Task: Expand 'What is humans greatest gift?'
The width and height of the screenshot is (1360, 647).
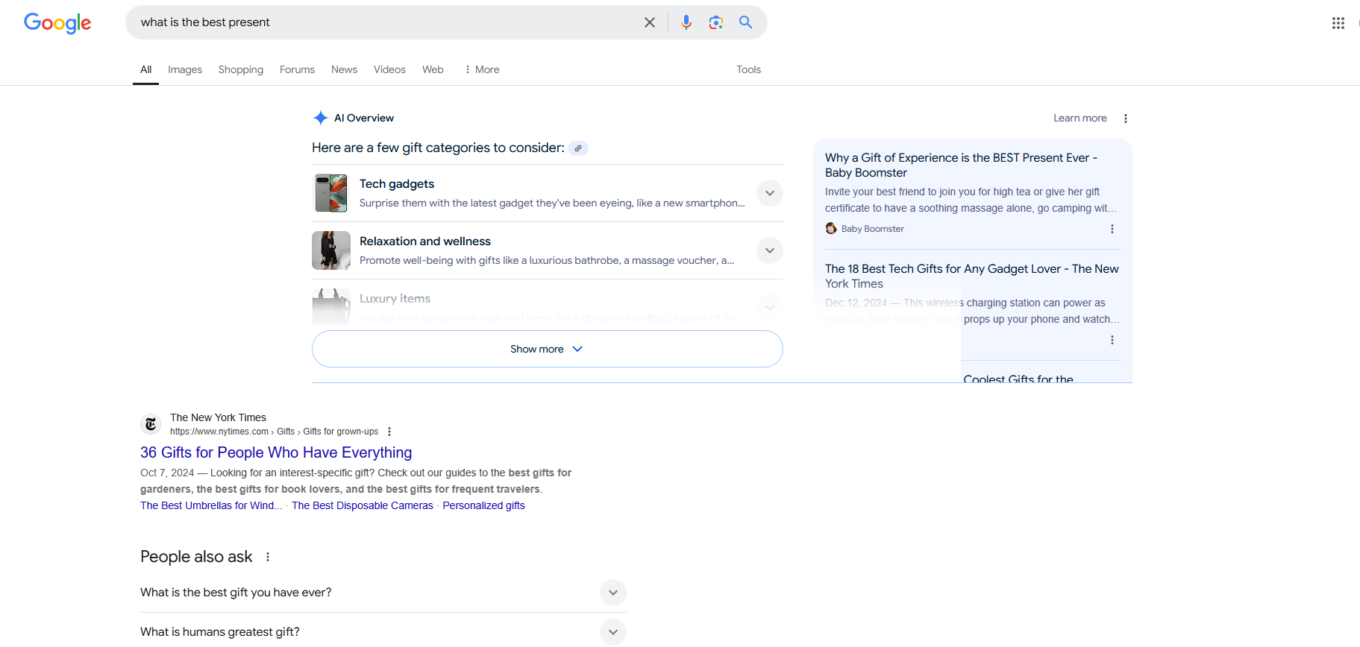Action: [x=612, y=631]
